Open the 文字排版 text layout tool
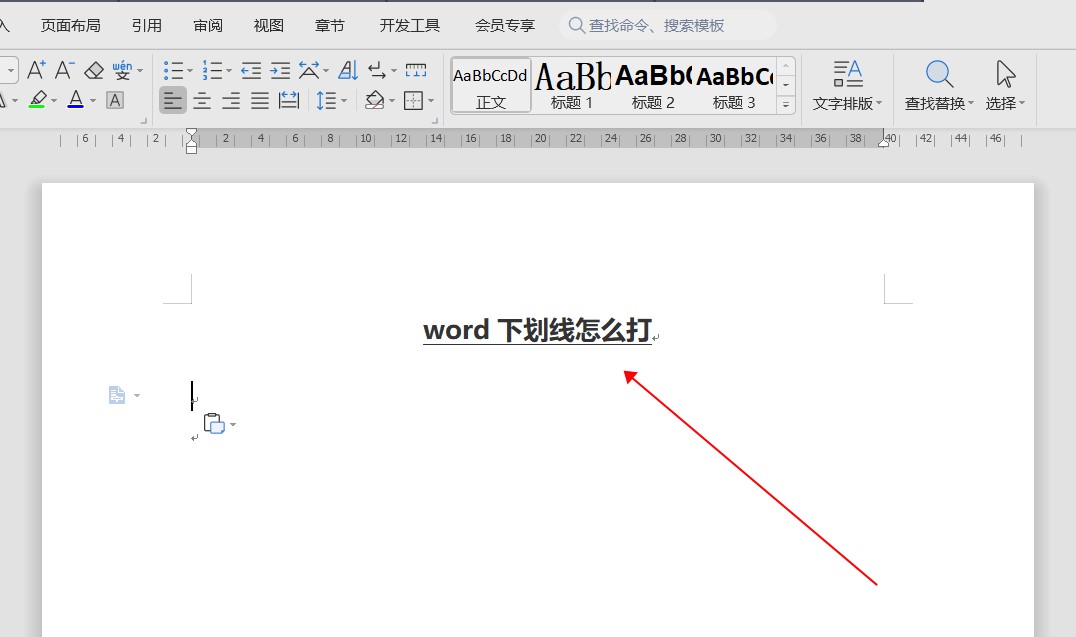Viewport: 1076px width, 637px height. (848, 85)
